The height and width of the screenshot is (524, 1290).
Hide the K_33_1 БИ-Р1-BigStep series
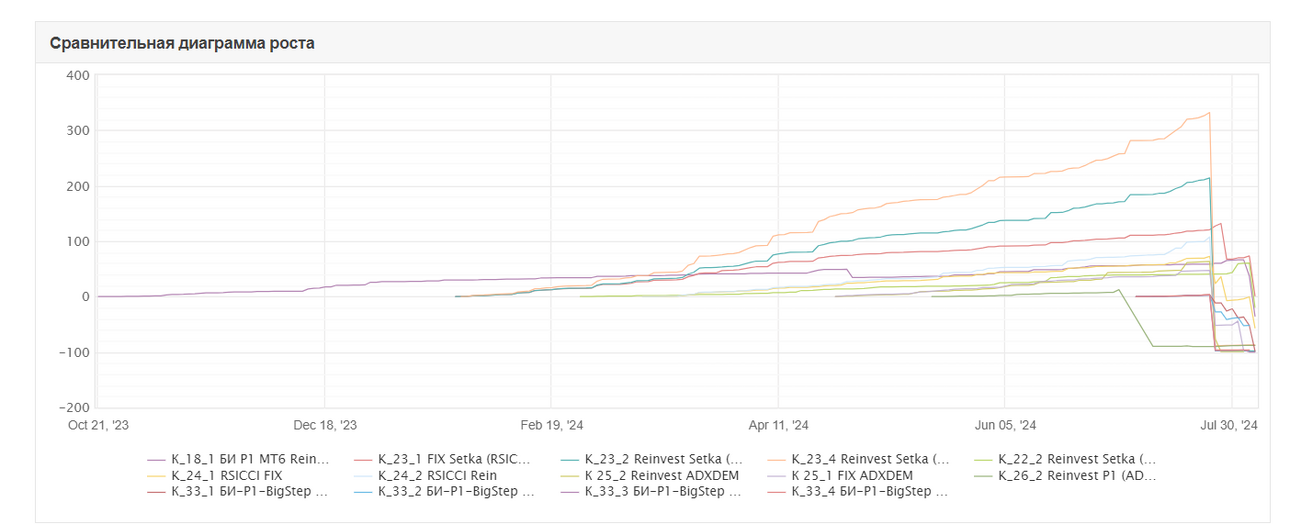(238, 491)
